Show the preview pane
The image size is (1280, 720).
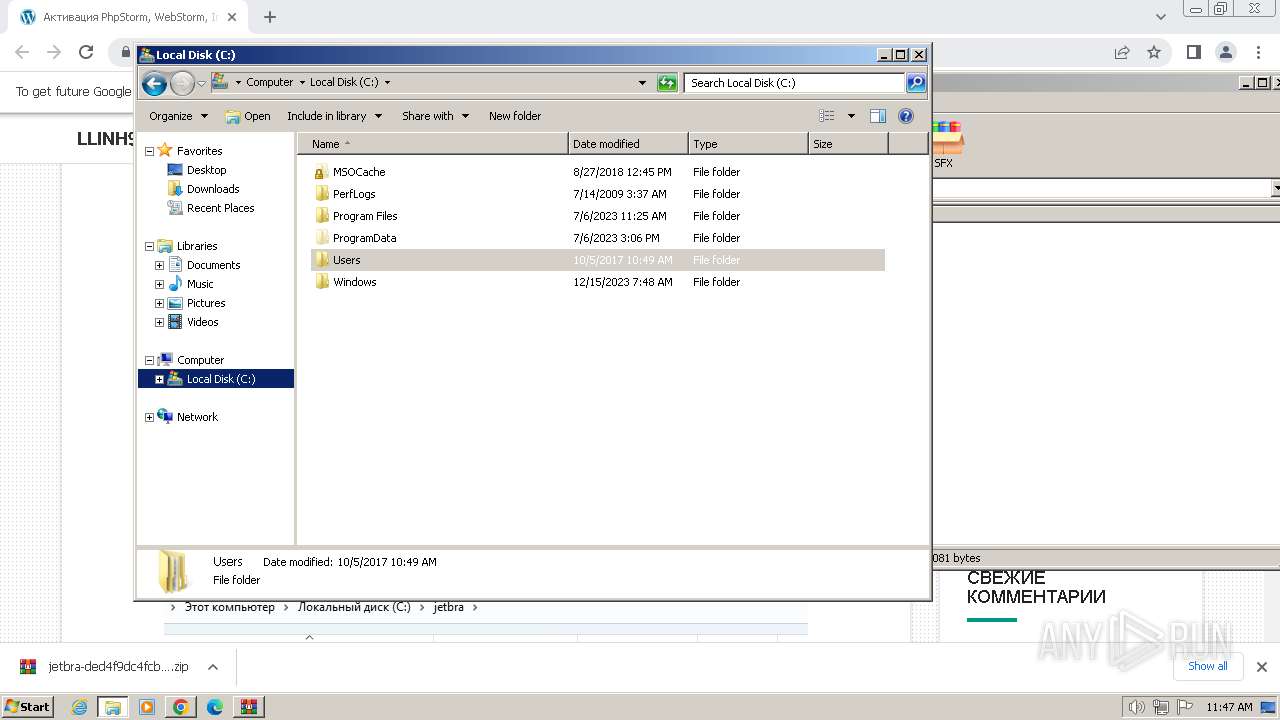(x=878, y=116)
